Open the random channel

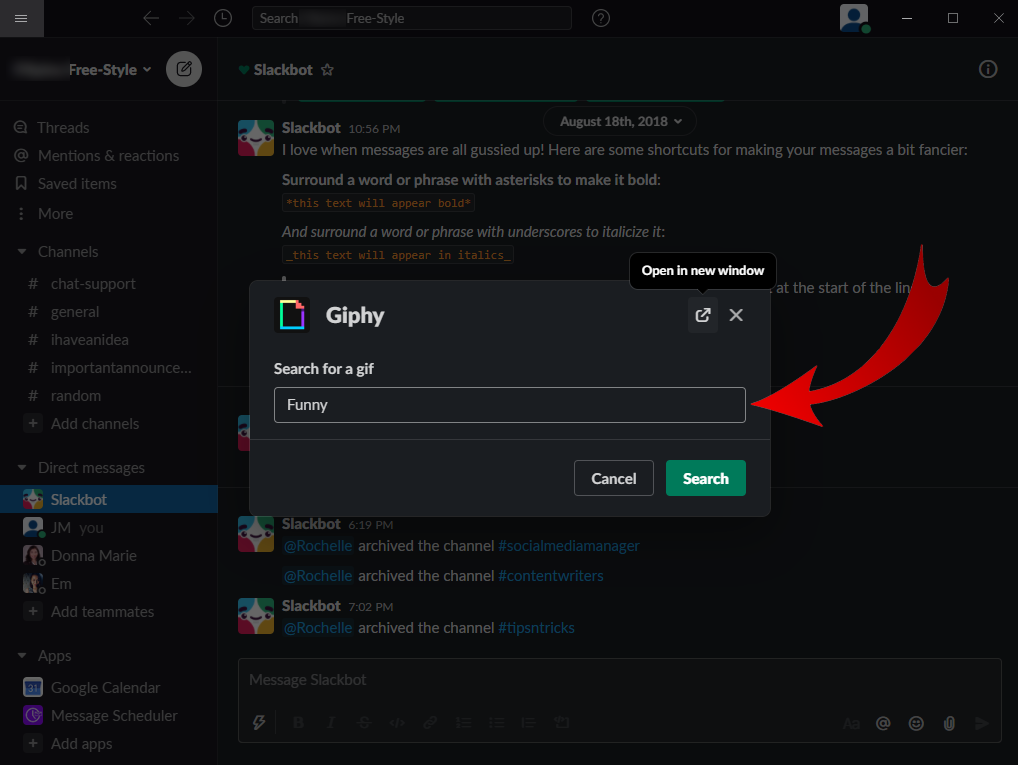pyautogui.click(x=75, y=396)
